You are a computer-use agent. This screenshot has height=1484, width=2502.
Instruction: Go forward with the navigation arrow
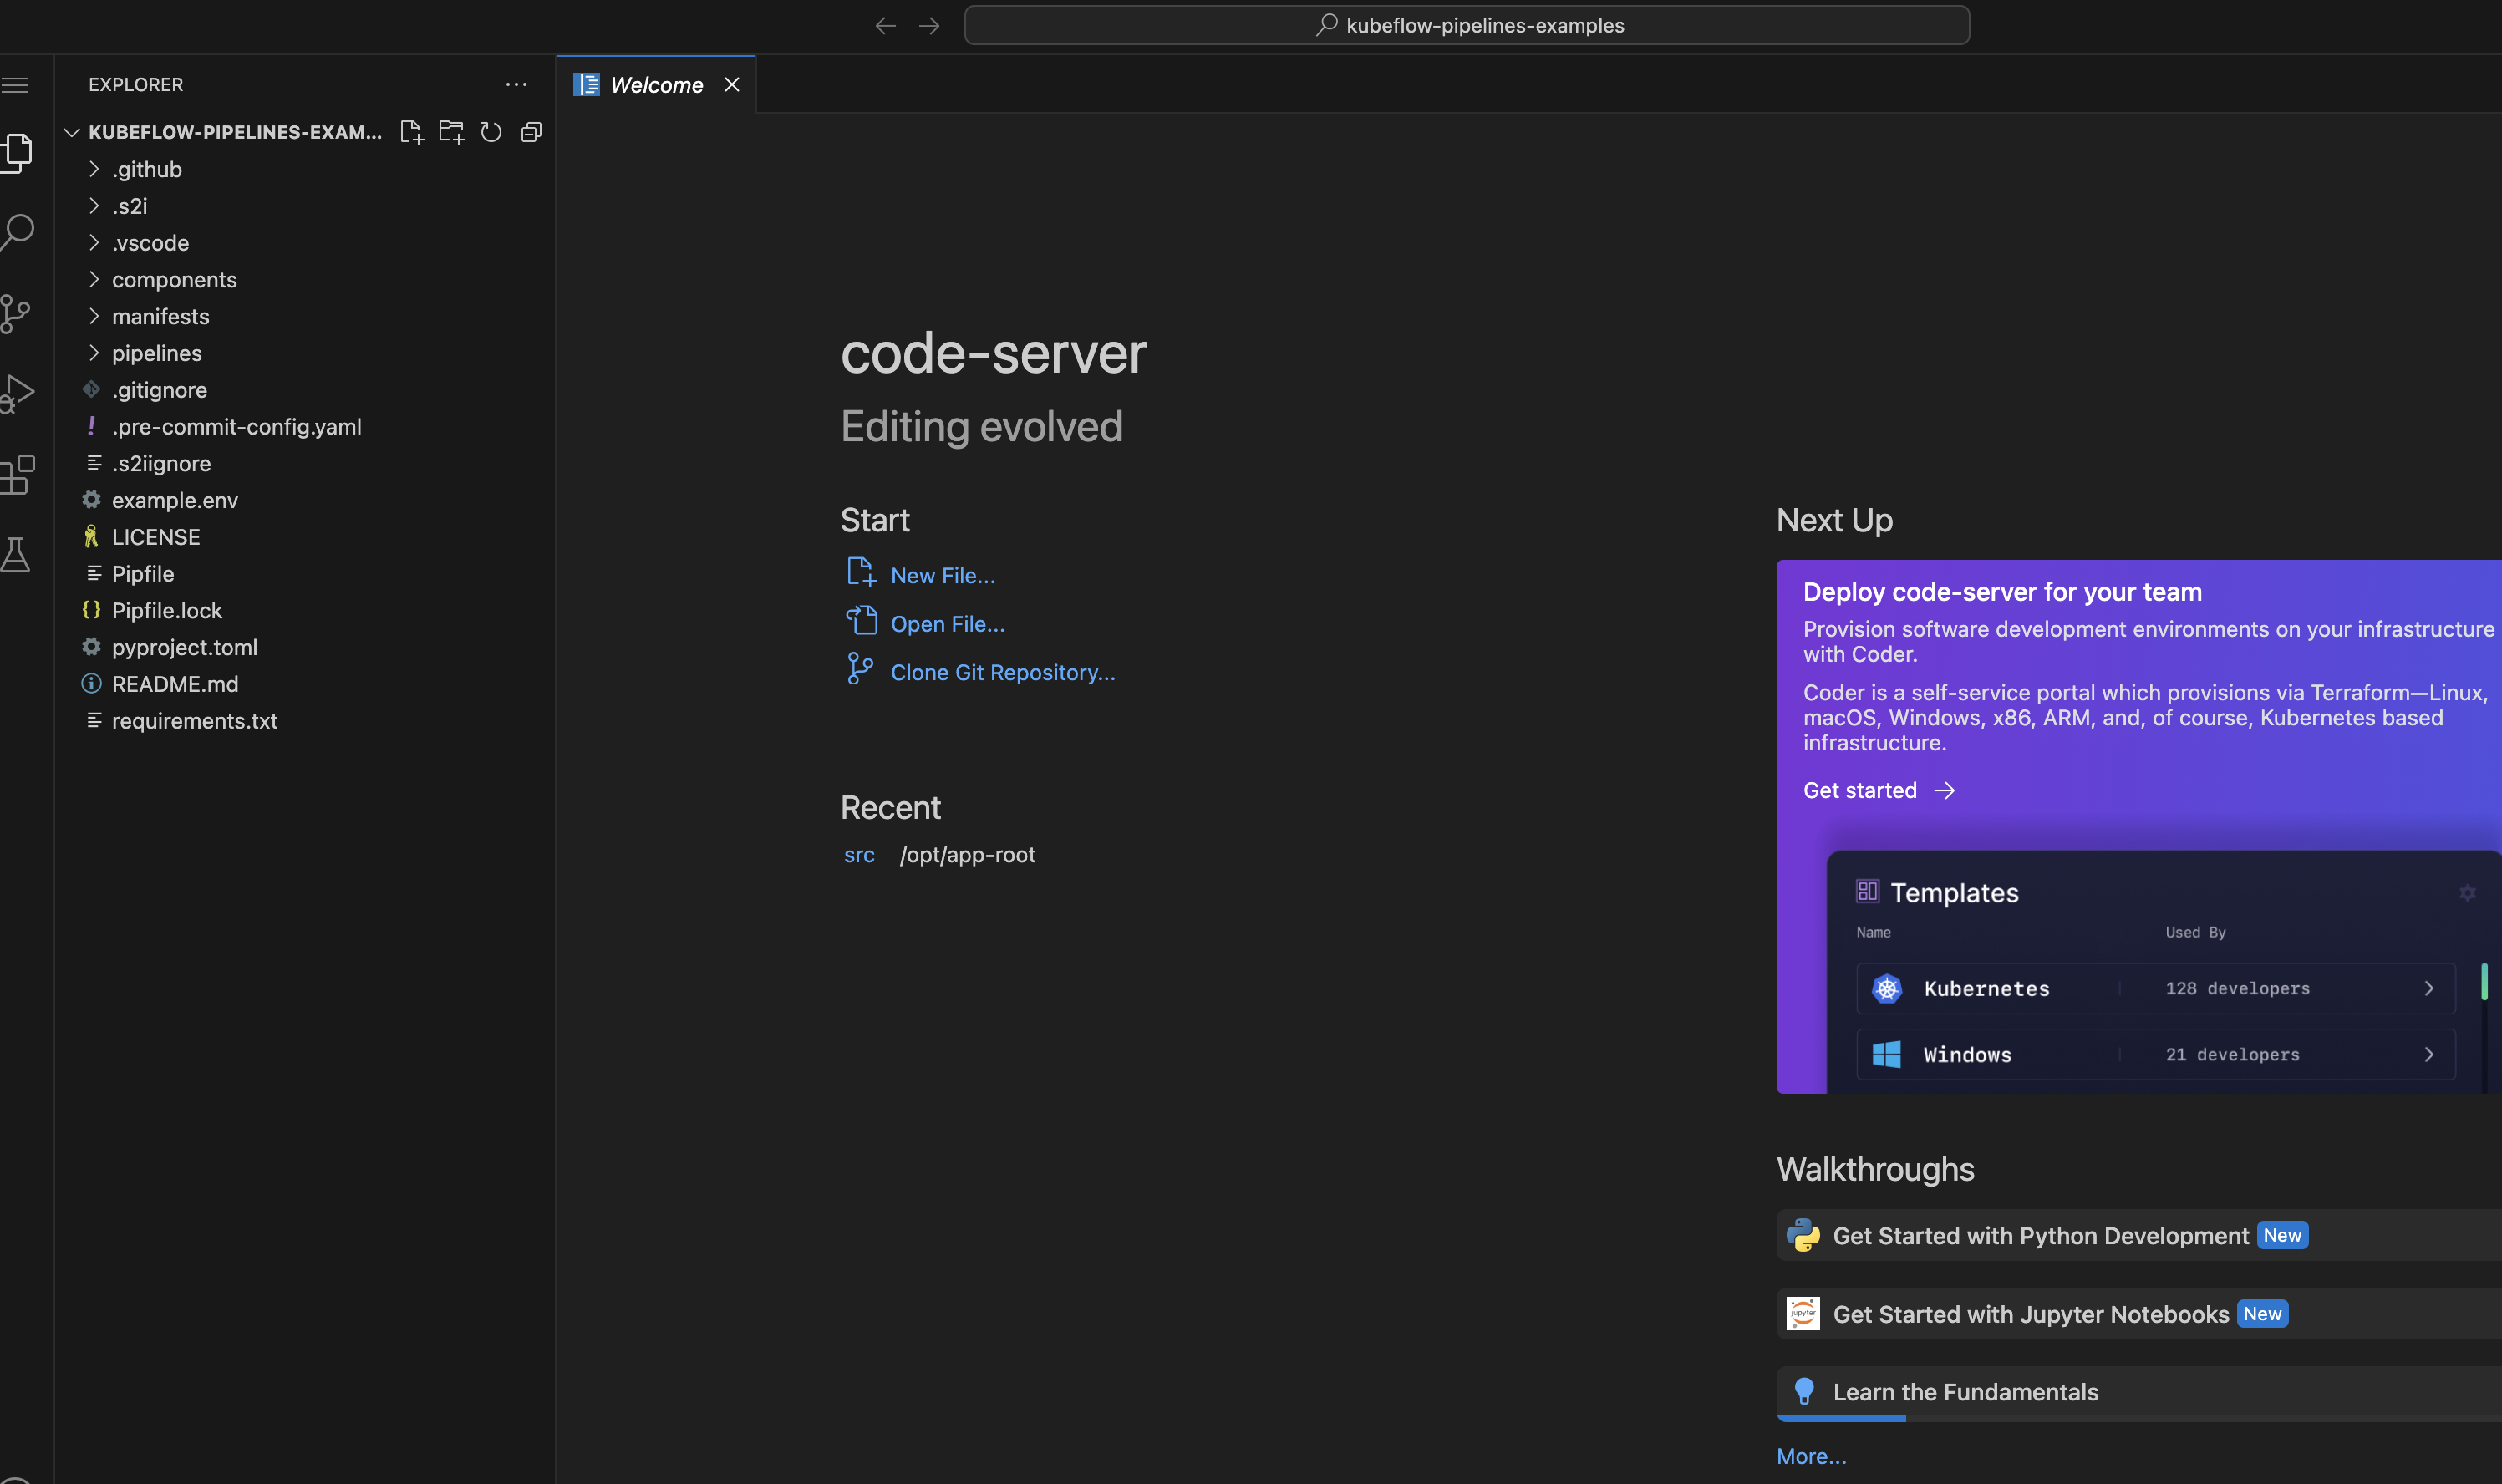929,26
